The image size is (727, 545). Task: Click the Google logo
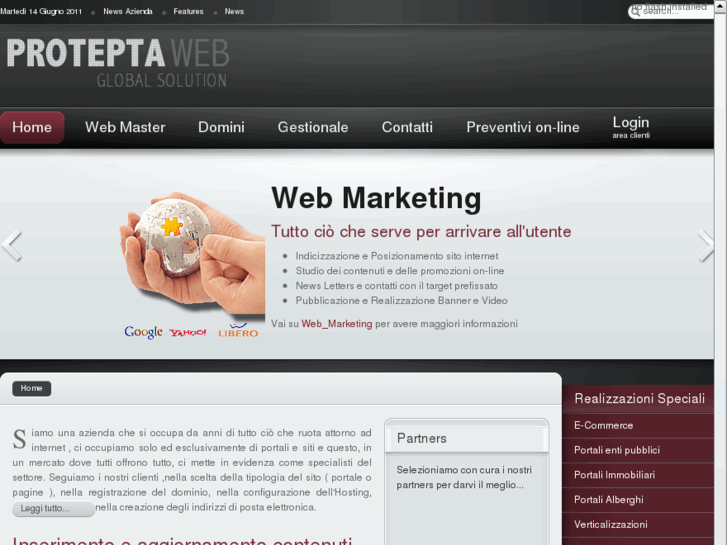(143, 332)
